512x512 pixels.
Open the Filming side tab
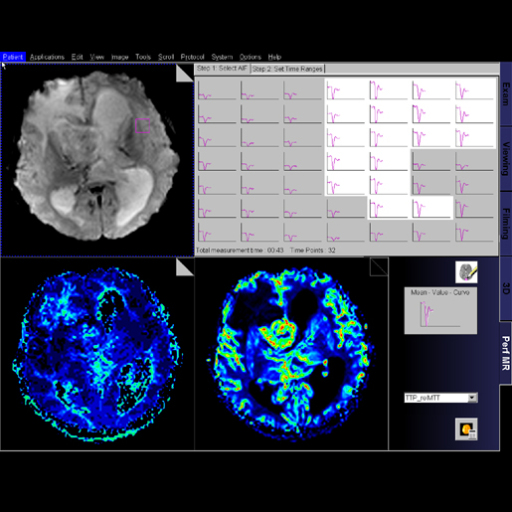pyautogui.click(x=506, y=223)
